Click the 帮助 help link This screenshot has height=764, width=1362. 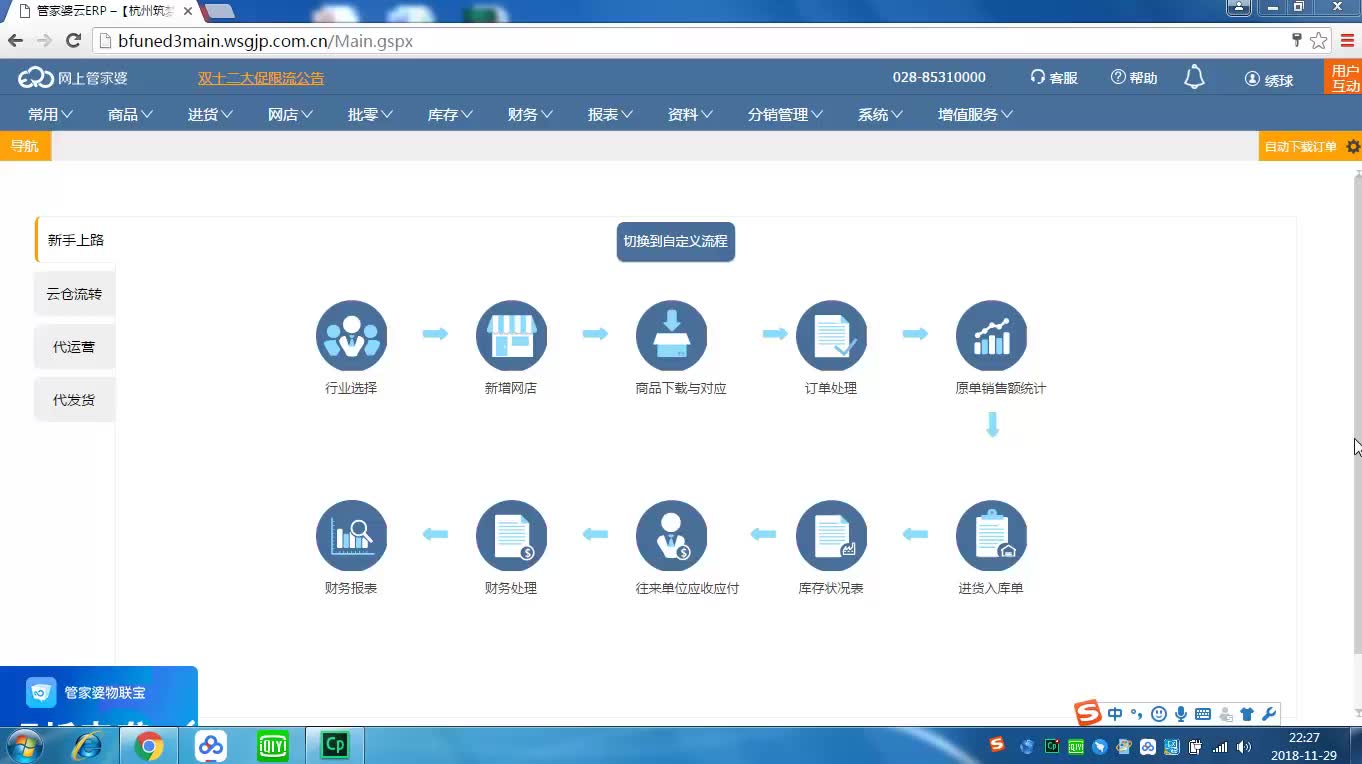coord(1134,78)
